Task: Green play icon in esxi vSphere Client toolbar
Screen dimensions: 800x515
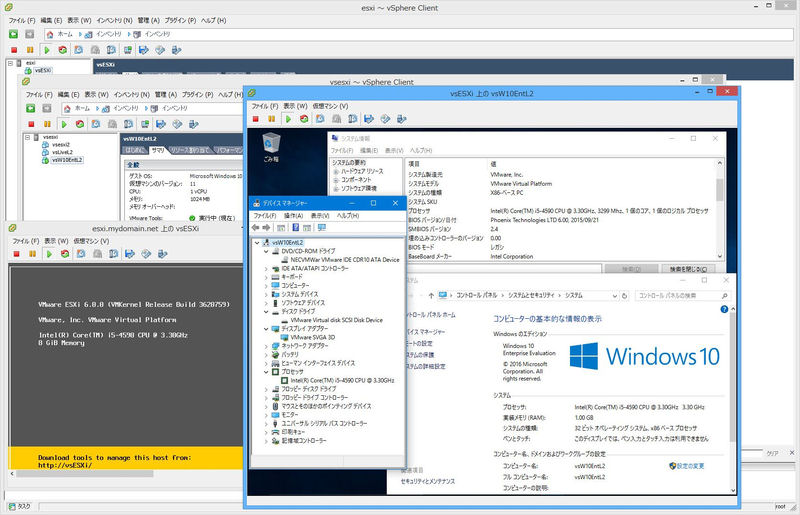Action: point(47,50)
